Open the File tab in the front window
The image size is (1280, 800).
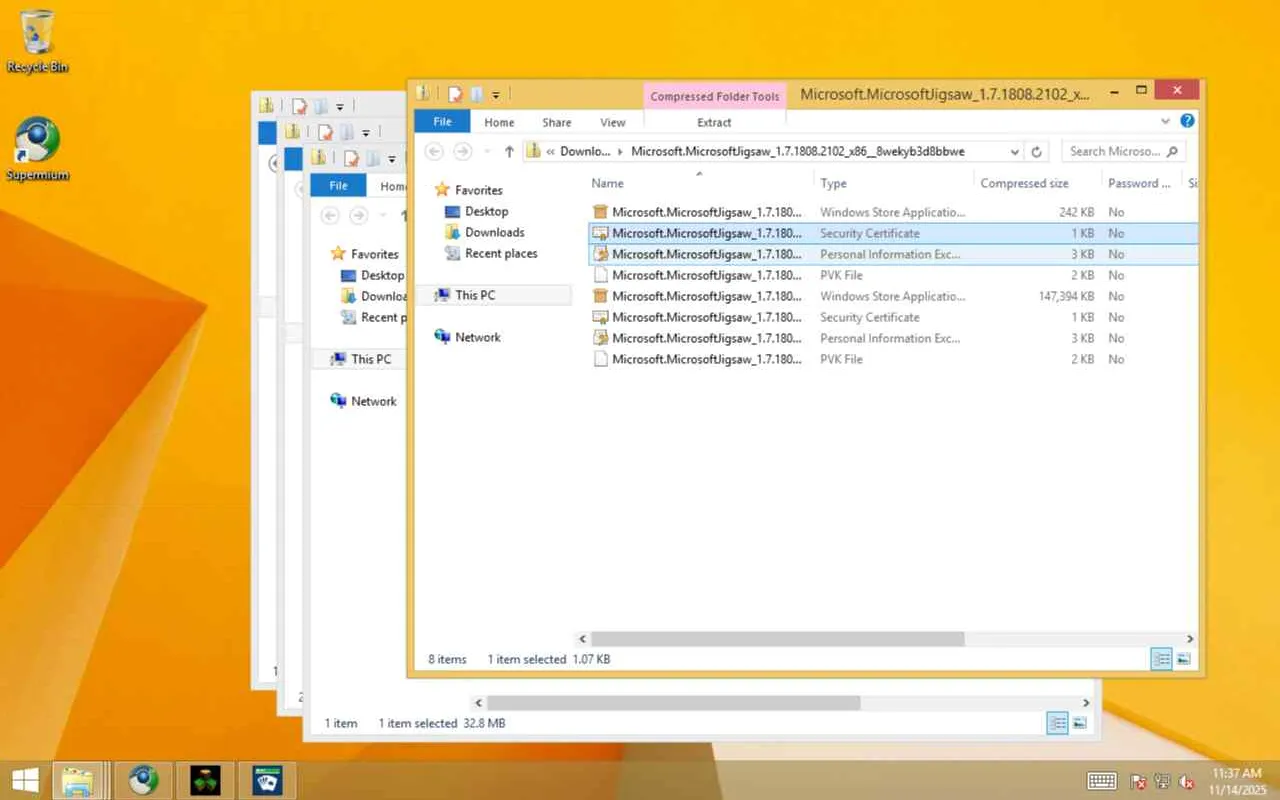click(442, 122)
